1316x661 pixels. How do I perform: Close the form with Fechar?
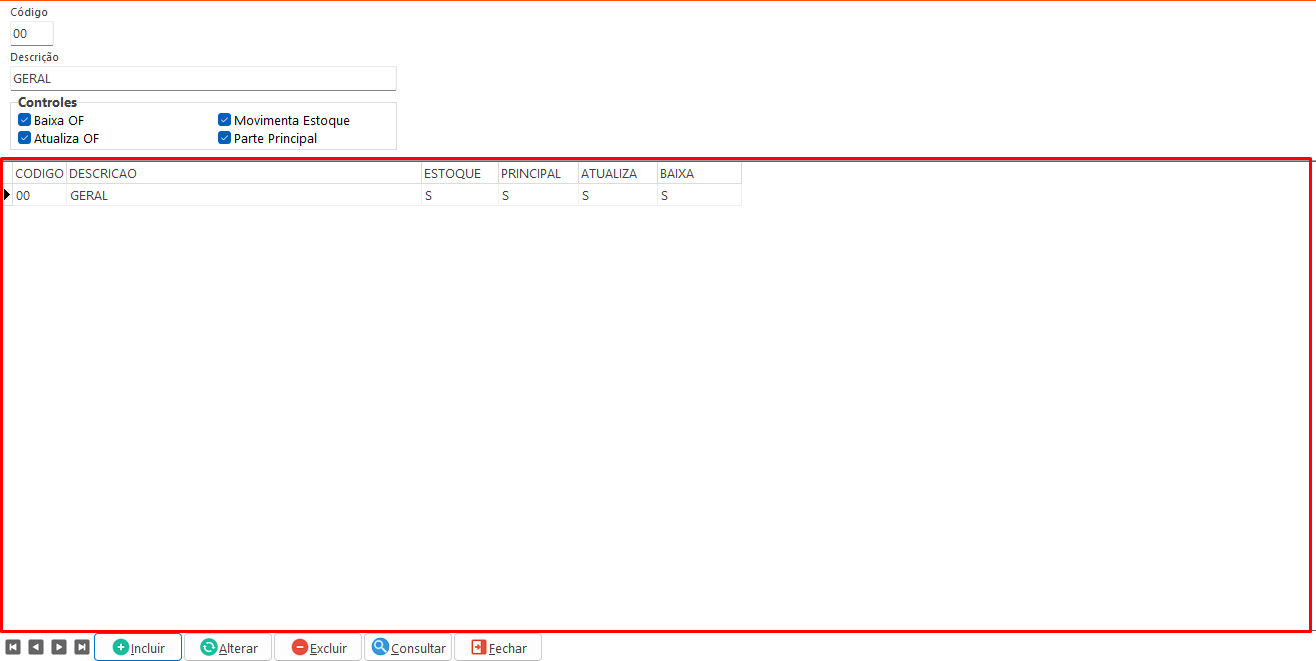tap(498, 648)
